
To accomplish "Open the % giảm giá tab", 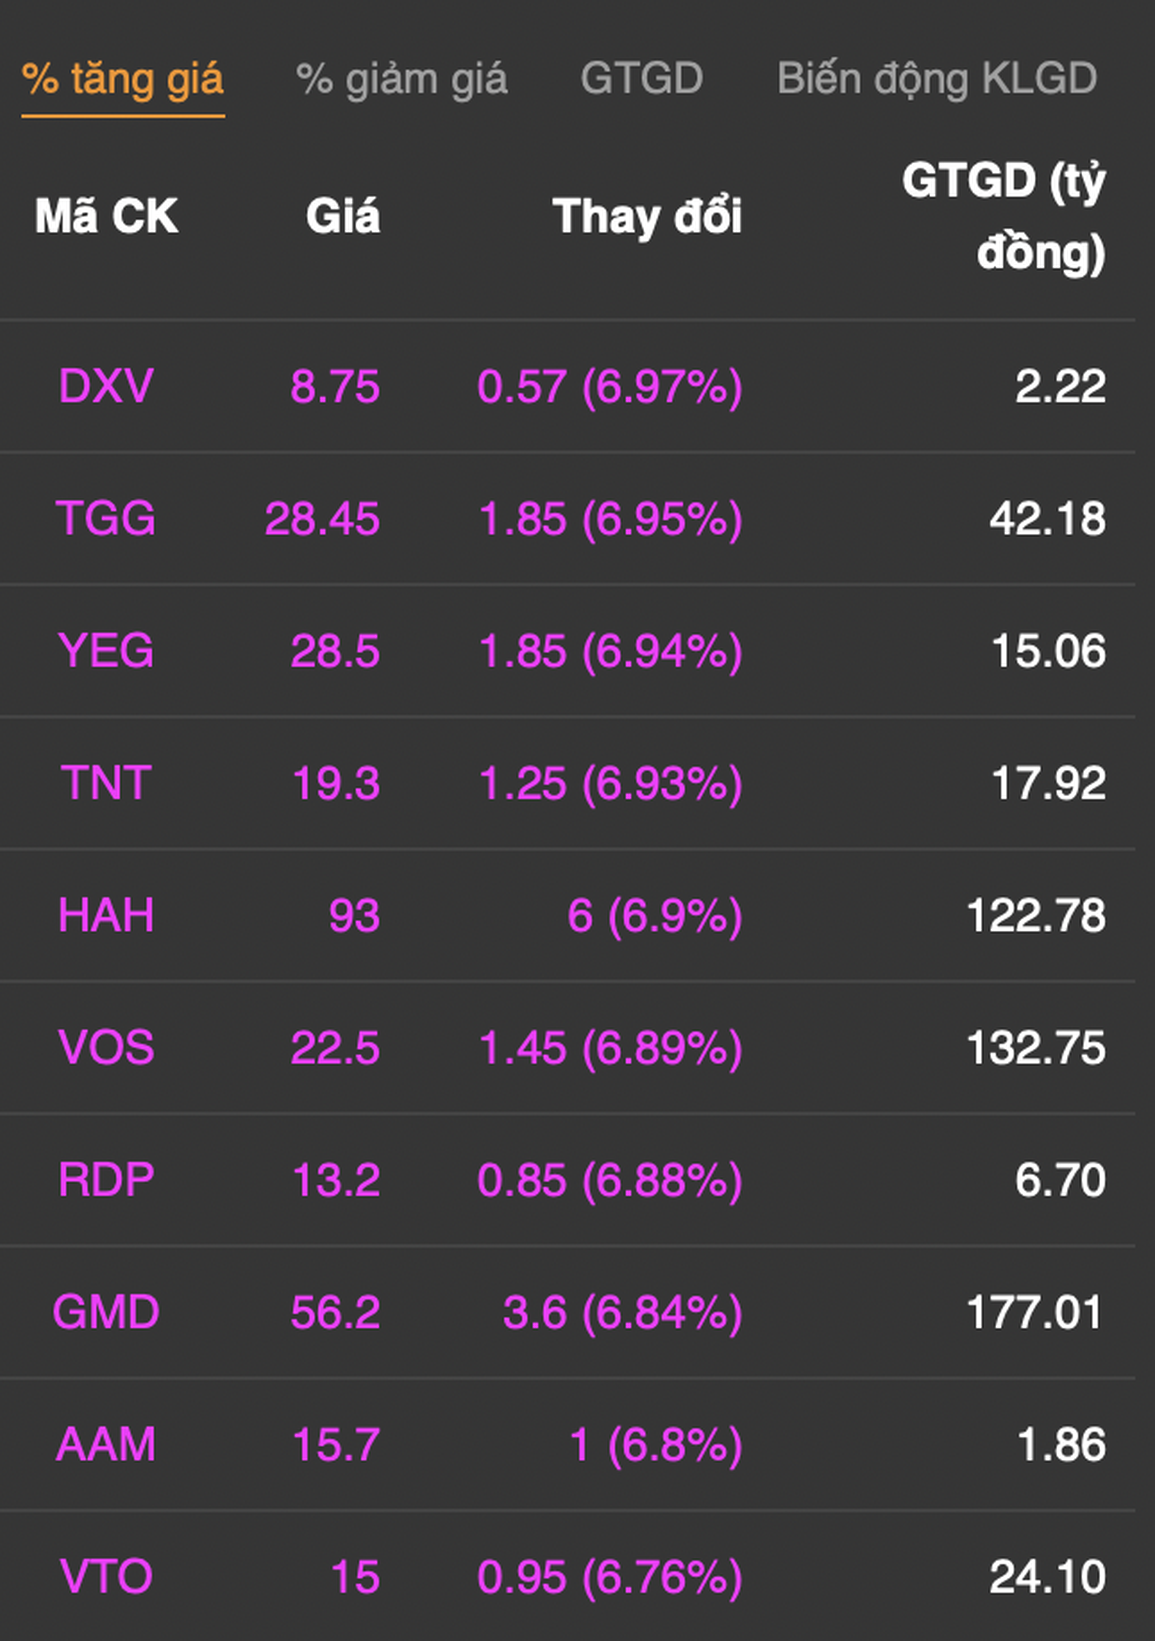I will 401,79.
